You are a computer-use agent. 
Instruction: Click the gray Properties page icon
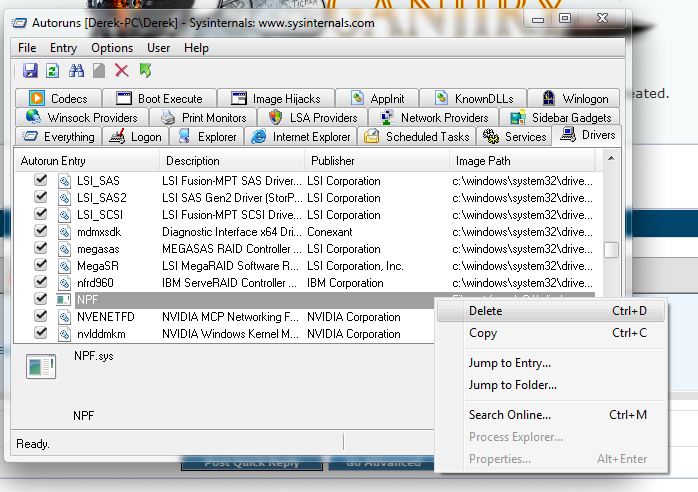point(99,70)
